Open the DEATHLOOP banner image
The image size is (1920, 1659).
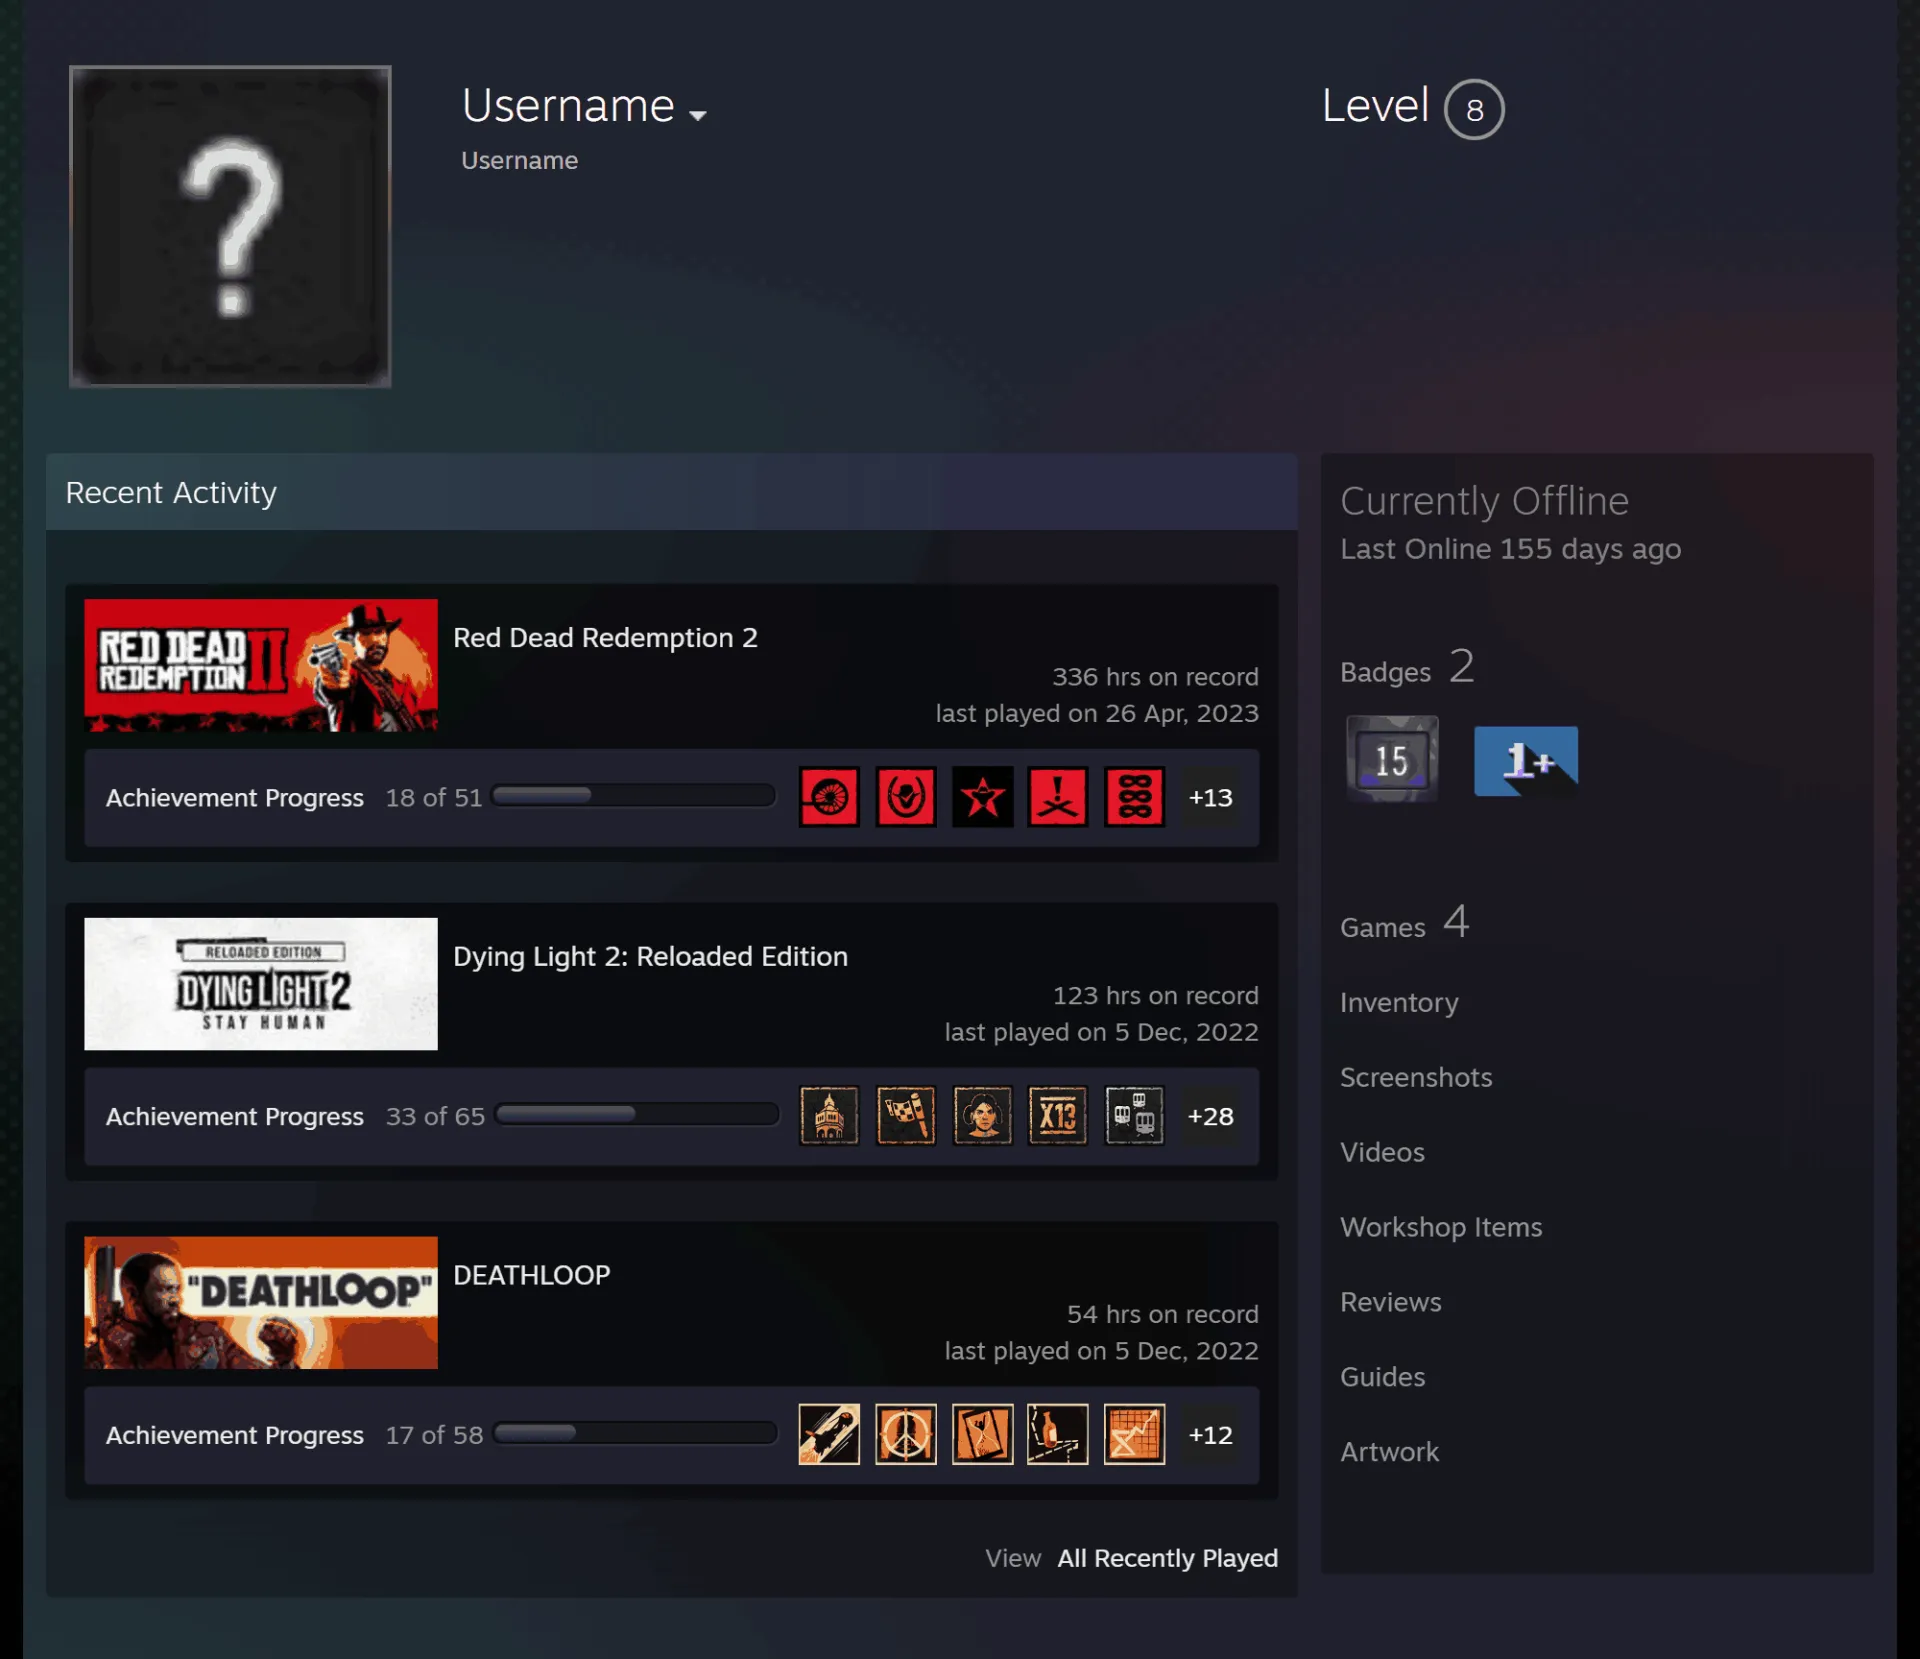261,1303
